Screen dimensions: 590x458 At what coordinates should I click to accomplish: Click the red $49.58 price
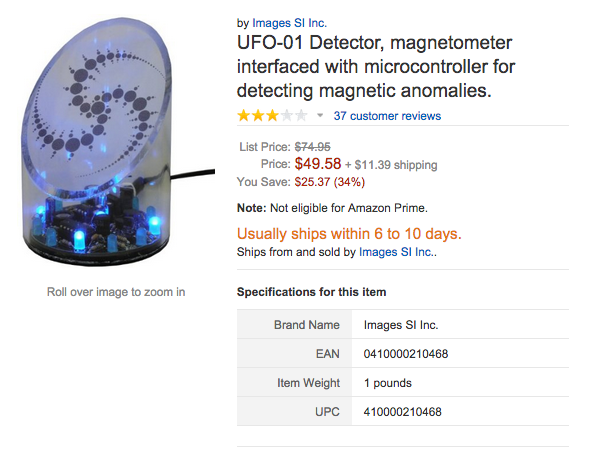click(318, 164)
